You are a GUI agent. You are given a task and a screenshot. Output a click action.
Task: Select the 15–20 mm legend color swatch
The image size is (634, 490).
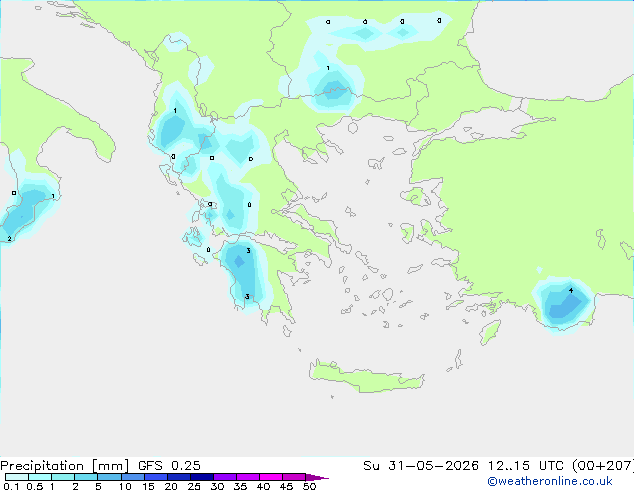click(155, 477)
